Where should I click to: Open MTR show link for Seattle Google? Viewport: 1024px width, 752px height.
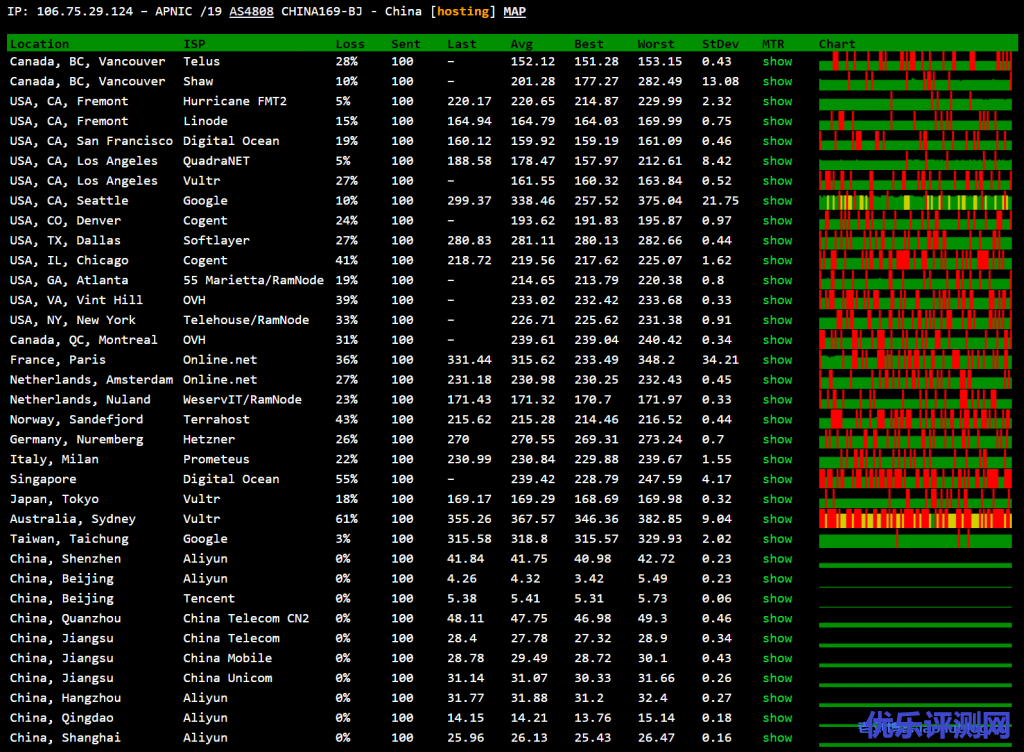tap(777, 201)
